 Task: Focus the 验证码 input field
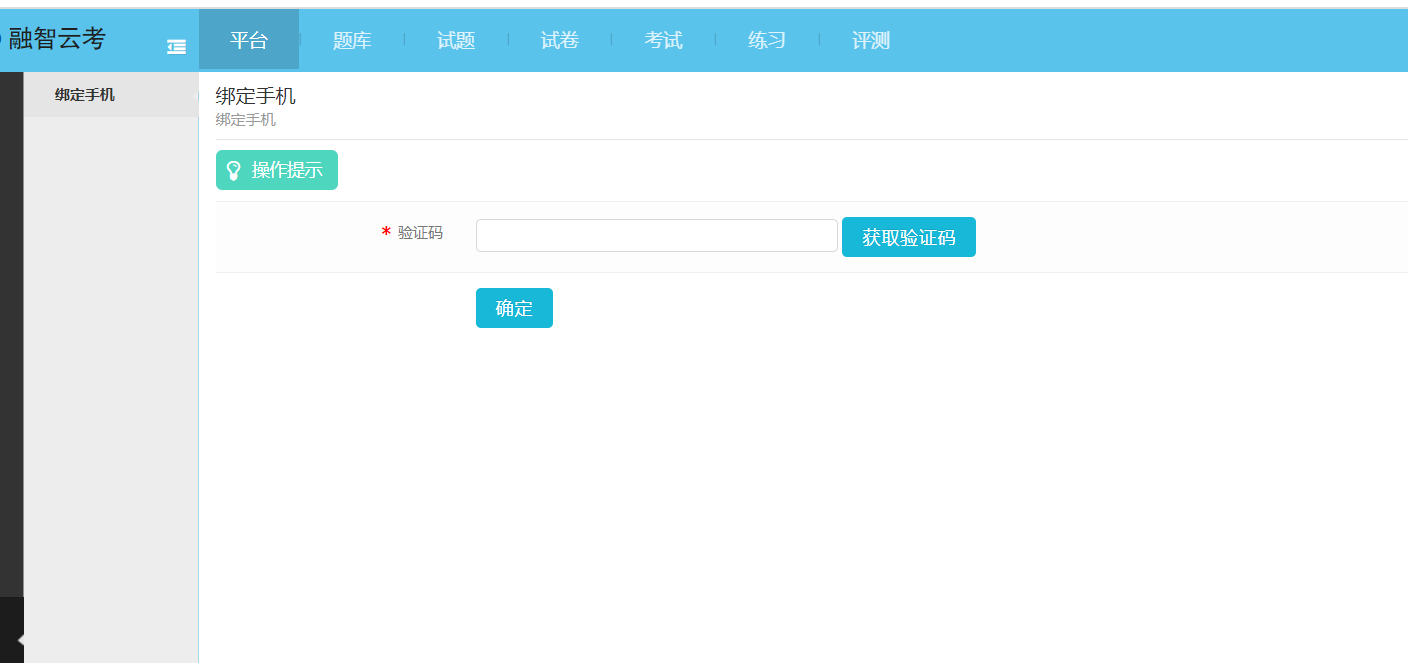pos(656,236)
